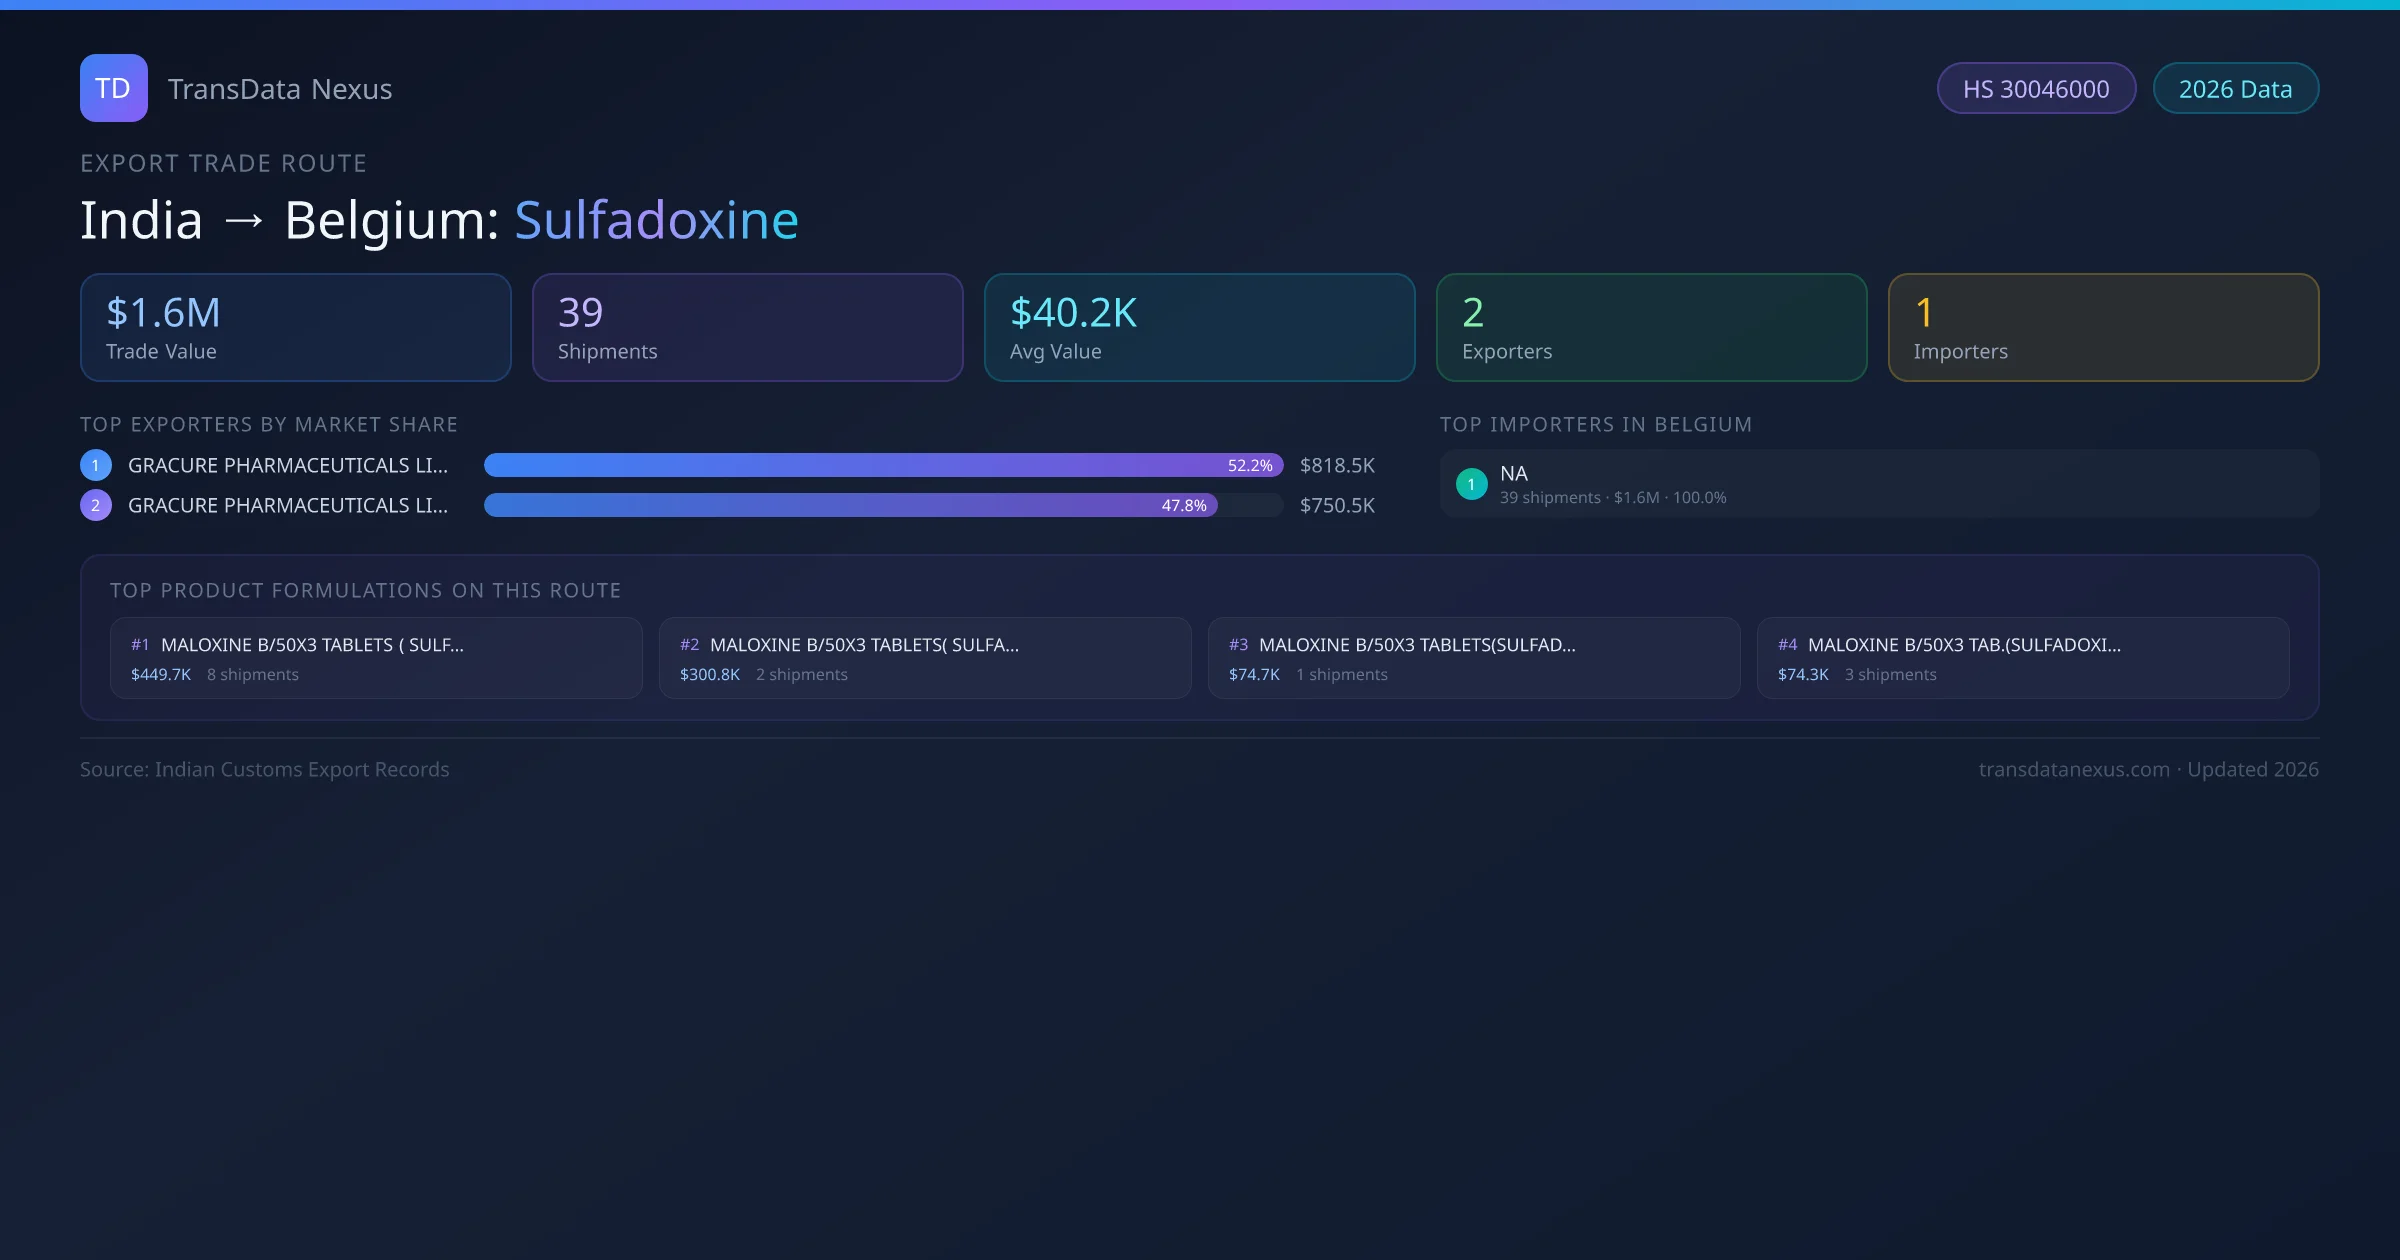Open the 1 Importers stat card
The height and width of the screenshot is (1260, 2400).
[x=2103, y=328]
